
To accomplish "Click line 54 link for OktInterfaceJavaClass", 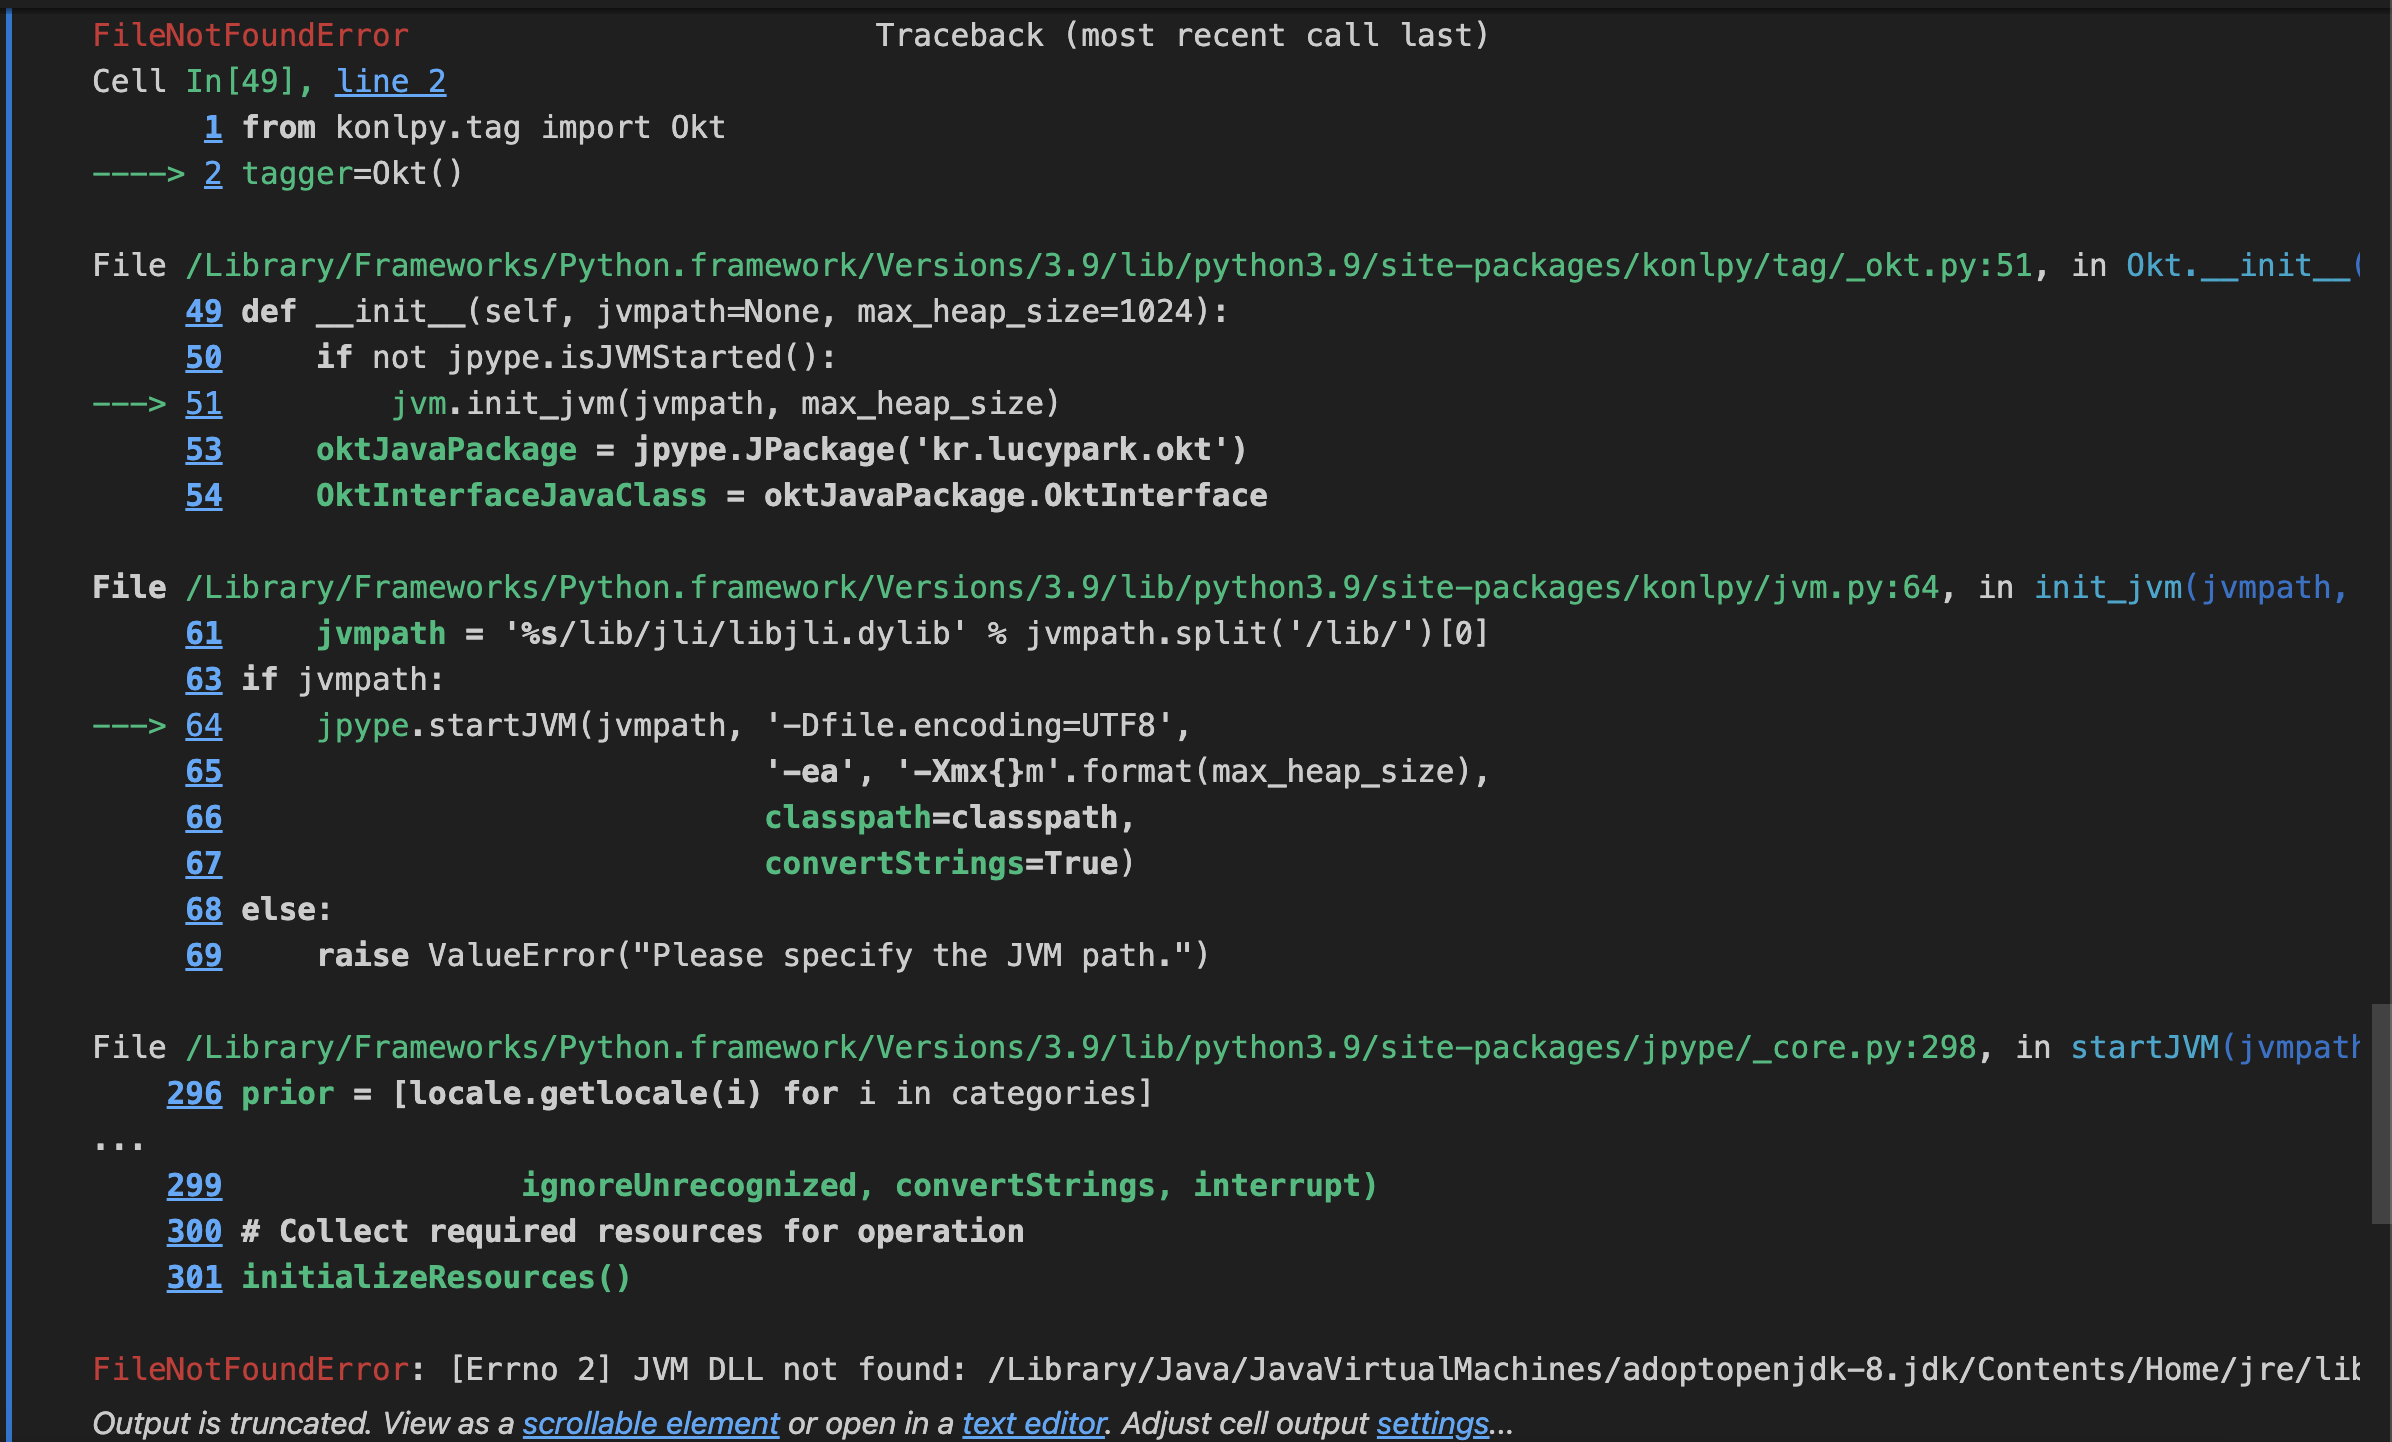I will click(x=204, y=495).
